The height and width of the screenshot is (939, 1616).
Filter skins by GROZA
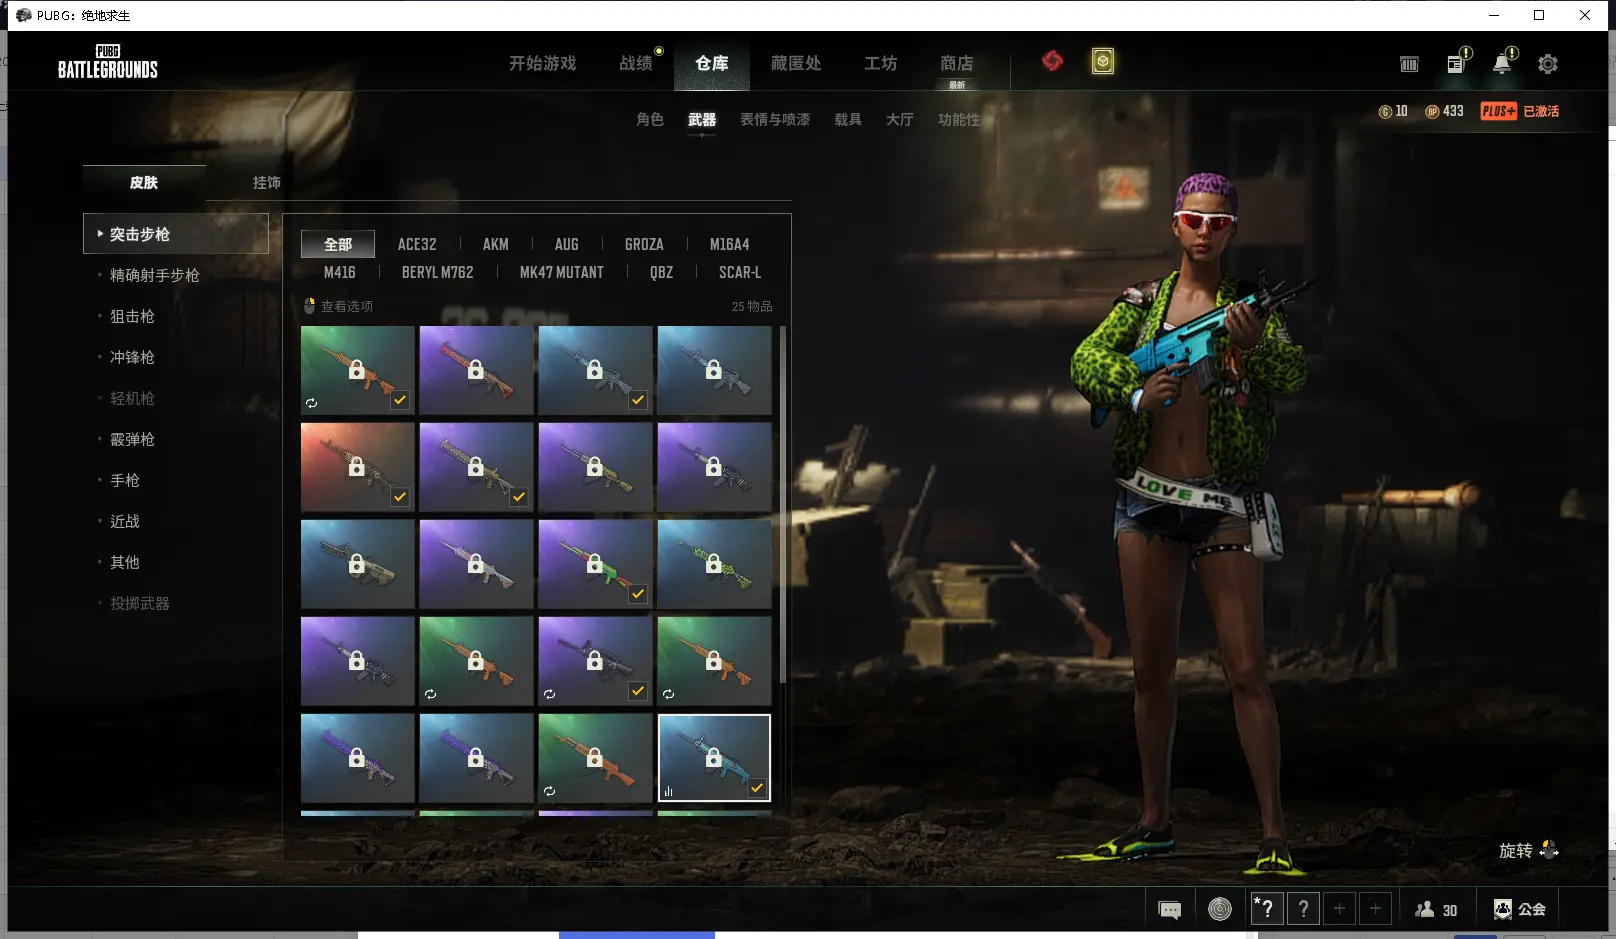(x=644, y=244)
